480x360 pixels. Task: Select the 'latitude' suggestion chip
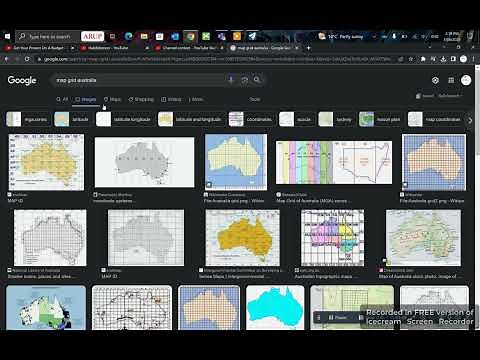72,119
